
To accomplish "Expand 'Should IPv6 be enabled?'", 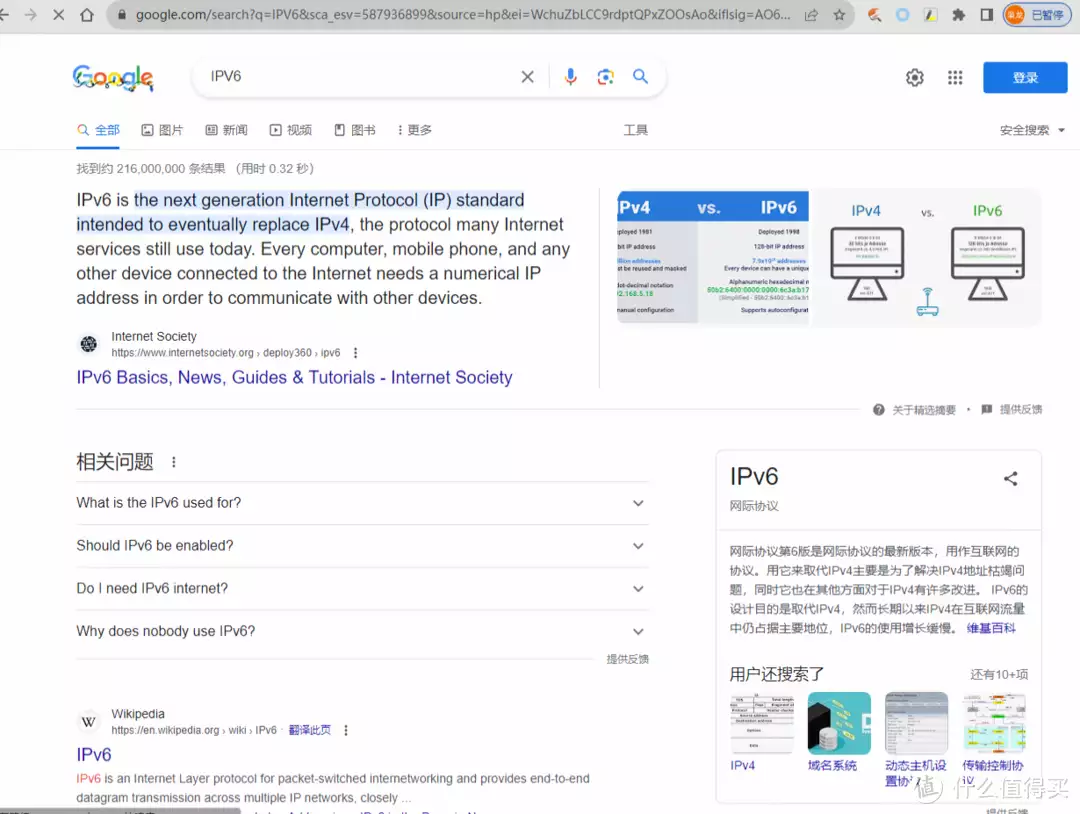I will point(362,546).
